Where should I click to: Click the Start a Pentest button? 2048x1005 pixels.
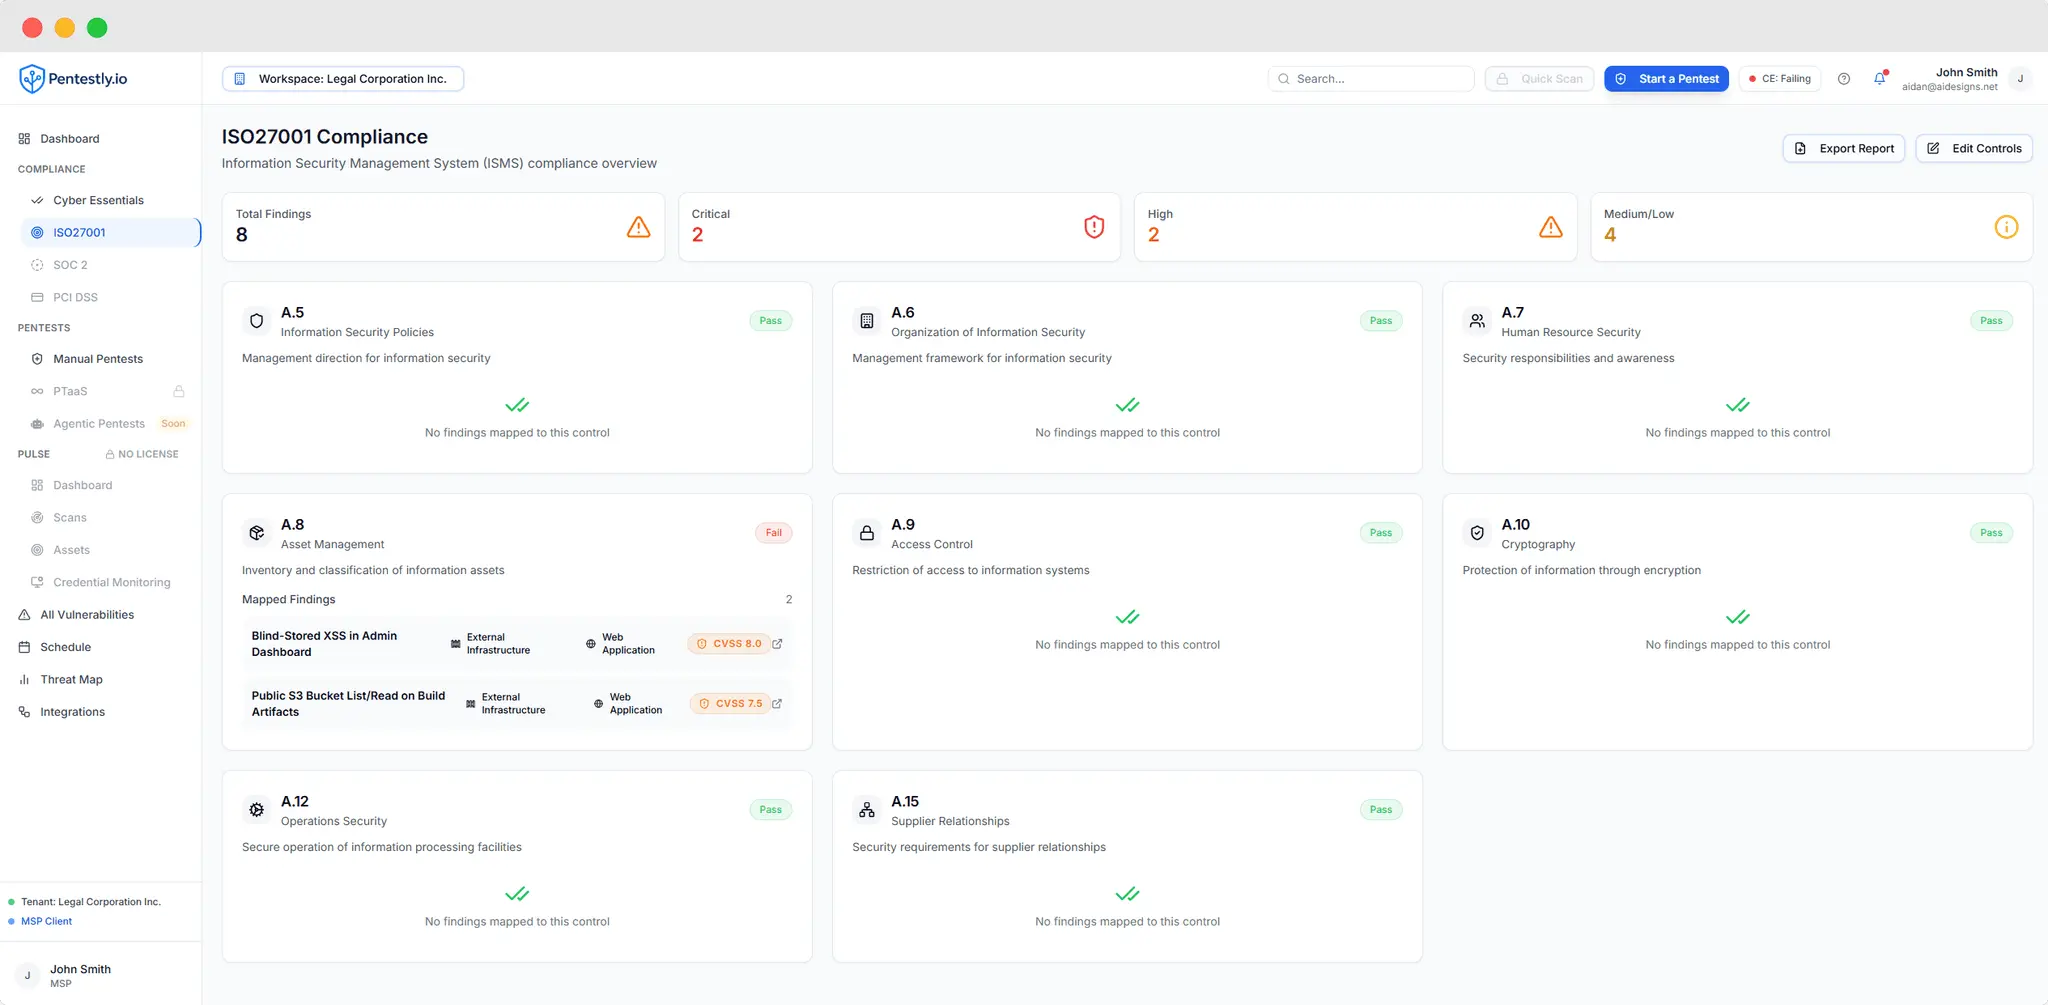[1666, 79]
